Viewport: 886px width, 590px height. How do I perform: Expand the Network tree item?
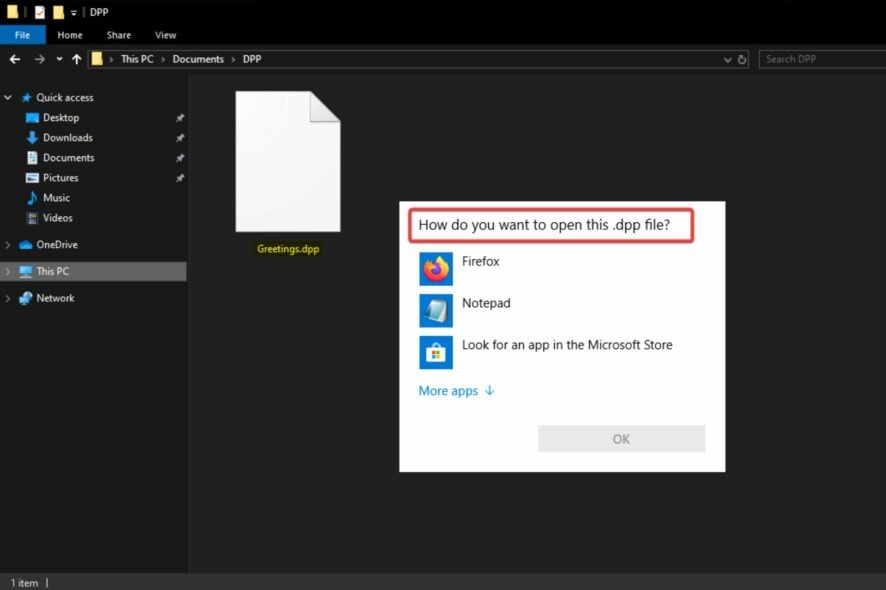8,297
